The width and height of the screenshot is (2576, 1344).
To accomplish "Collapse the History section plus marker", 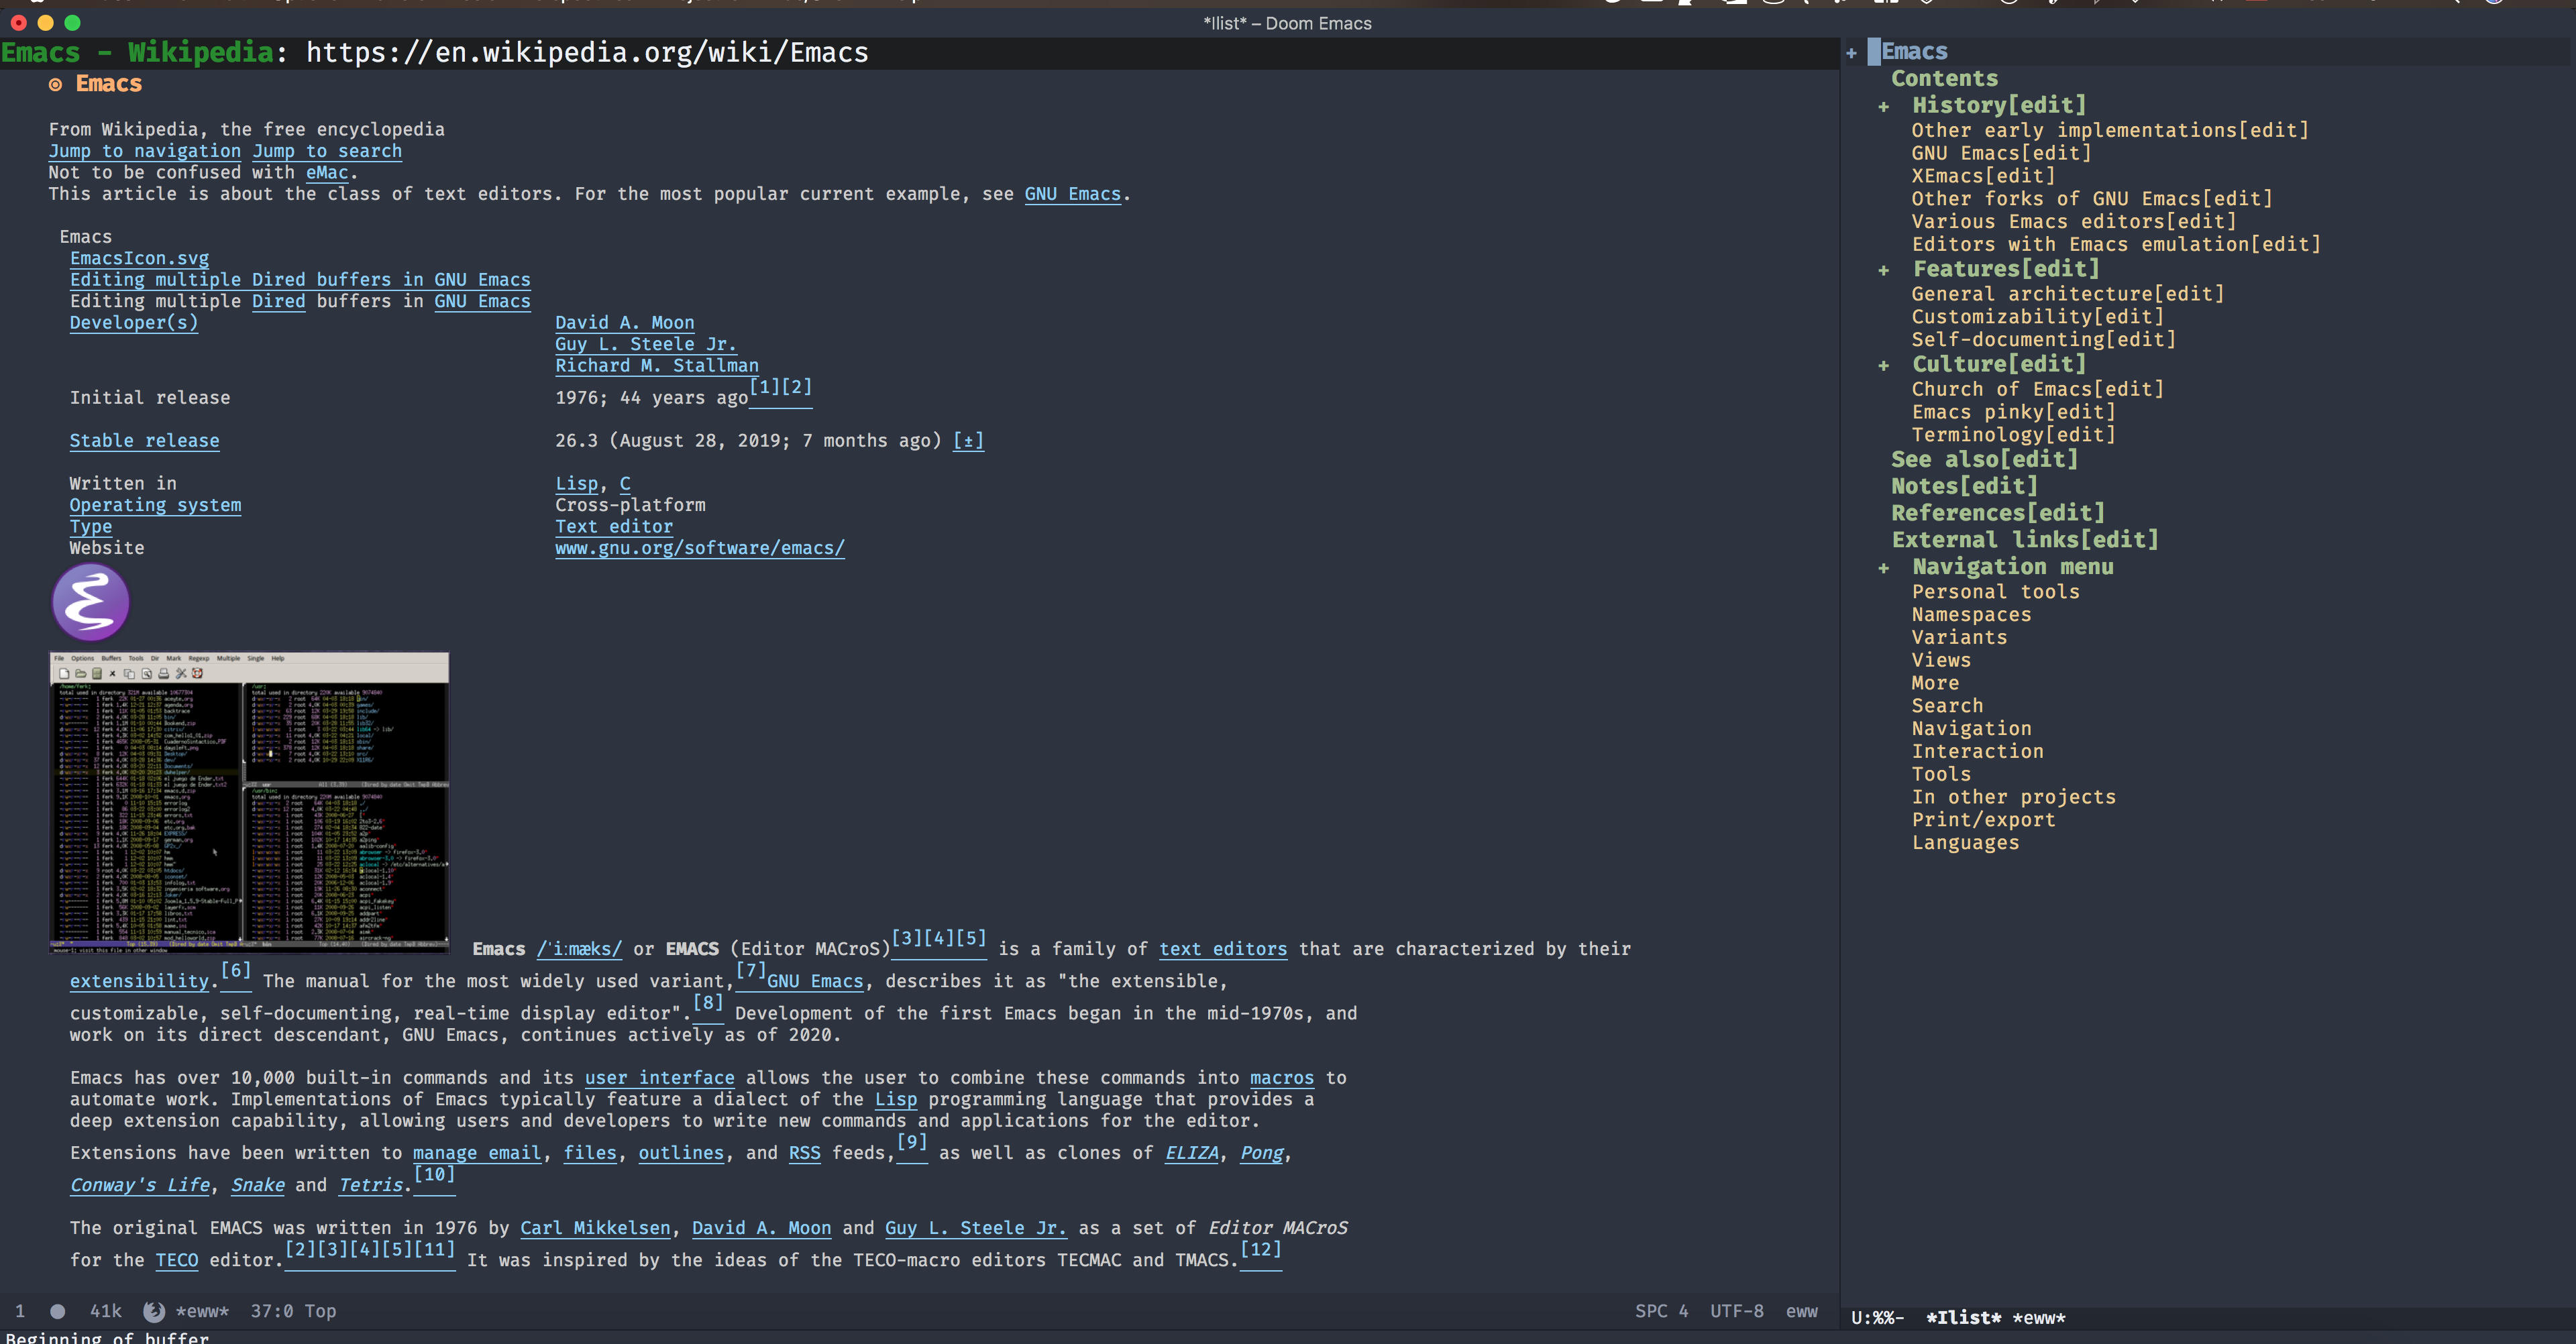I will 1884,107.
